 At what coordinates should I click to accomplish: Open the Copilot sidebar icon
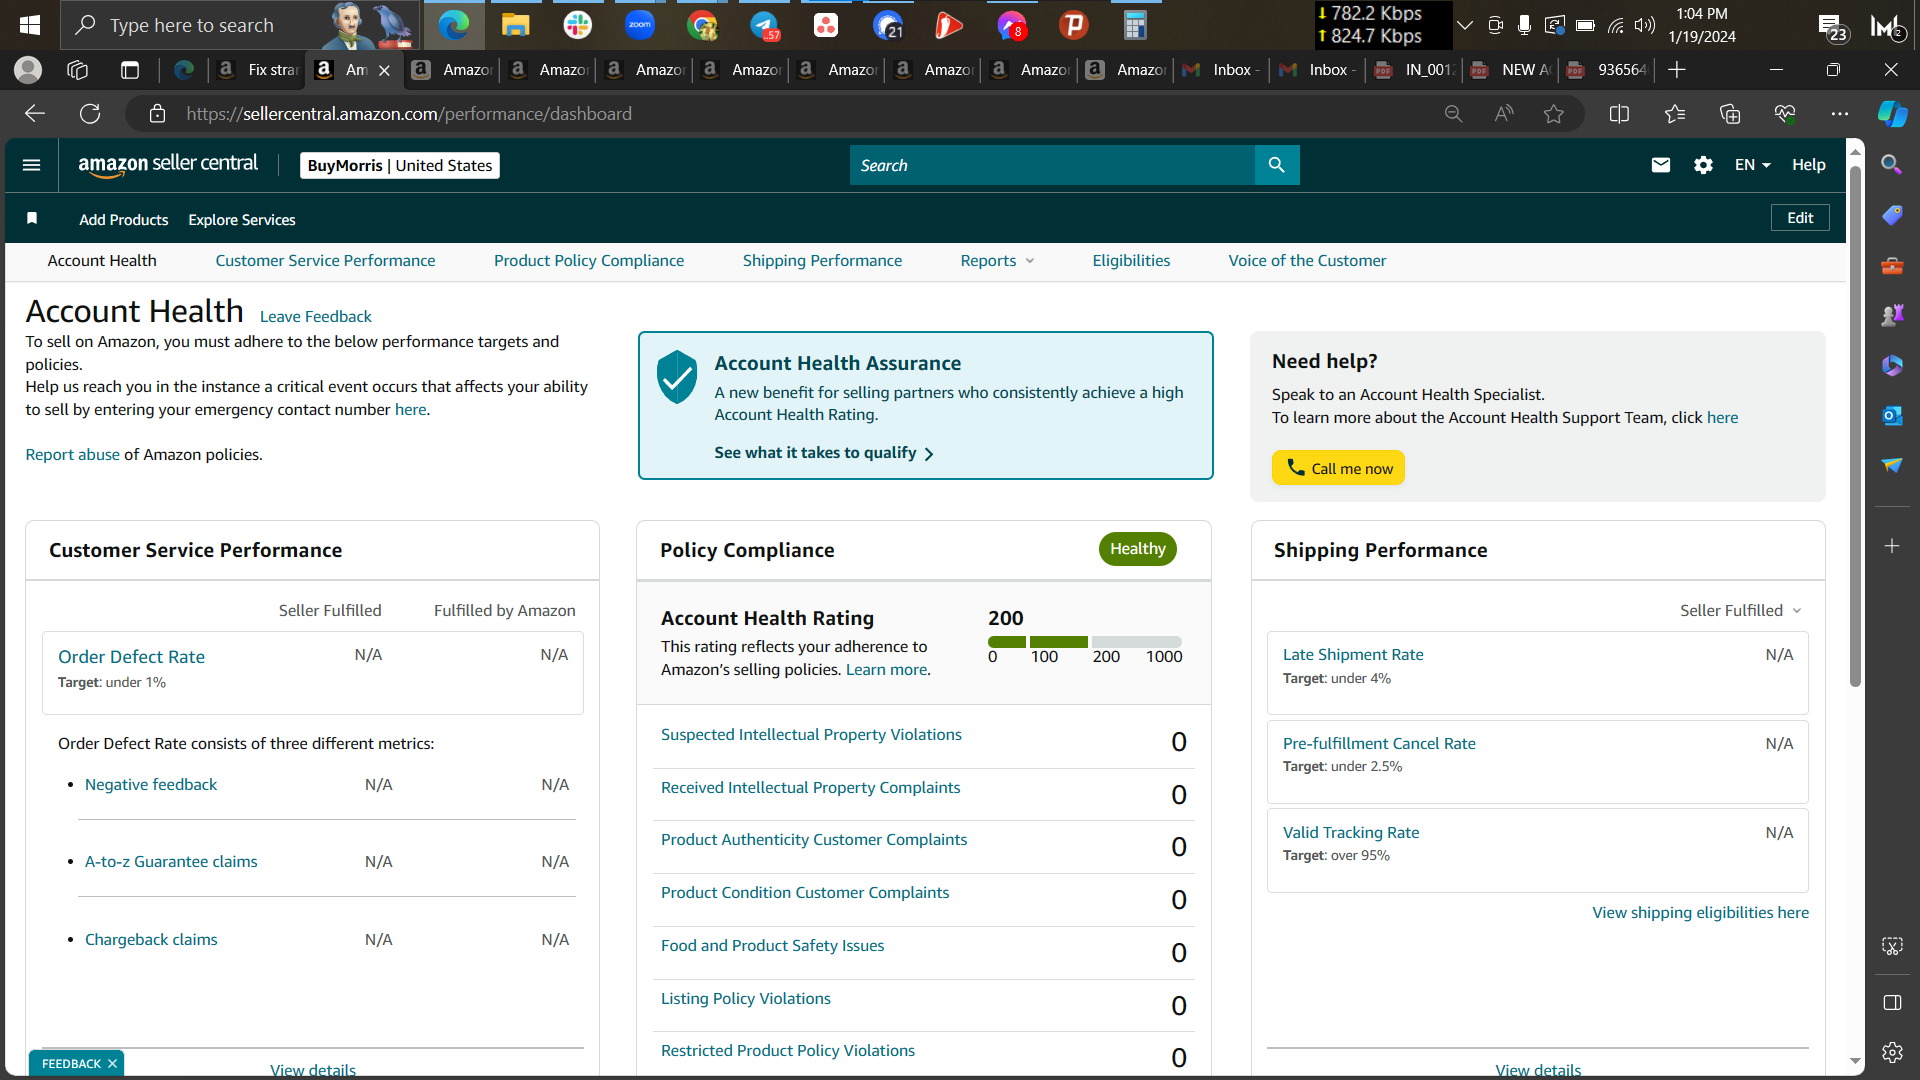pyautogui.click(x=1892, y=114)
